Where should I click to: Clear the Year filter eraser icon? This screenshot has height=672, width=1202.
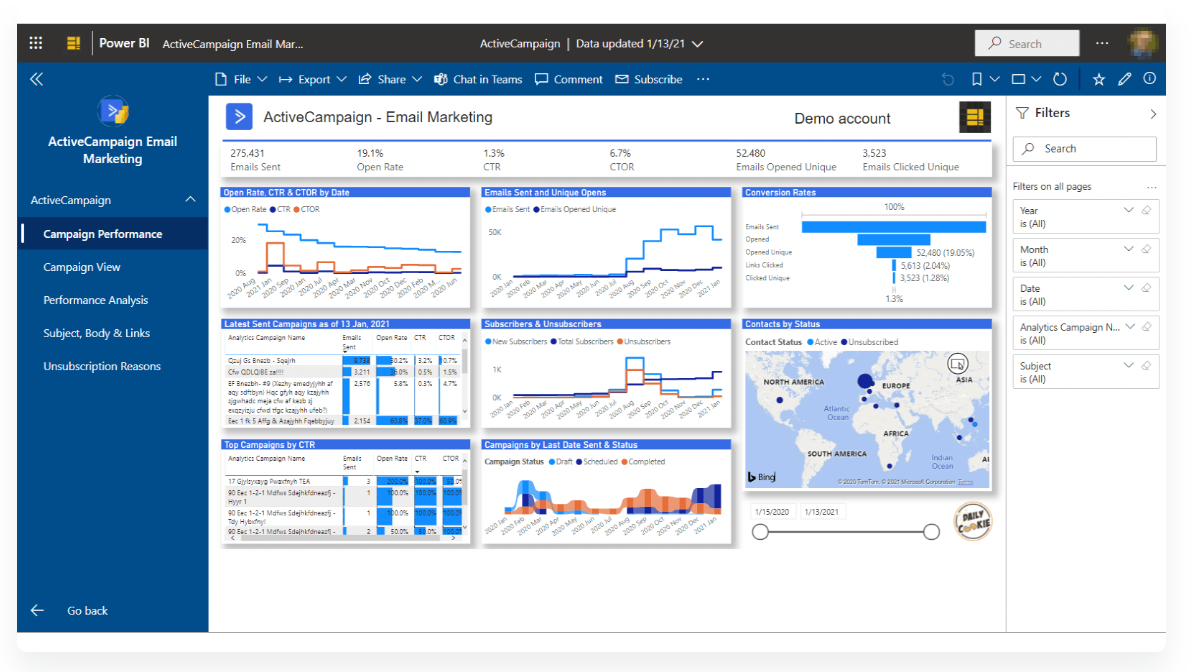(1146, 210)
